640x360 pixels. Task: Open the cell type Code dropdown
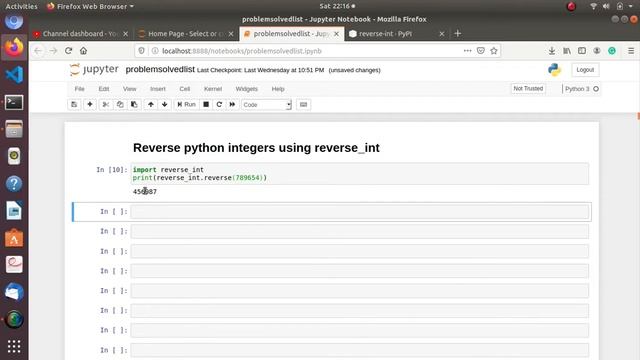coord(267,105)
